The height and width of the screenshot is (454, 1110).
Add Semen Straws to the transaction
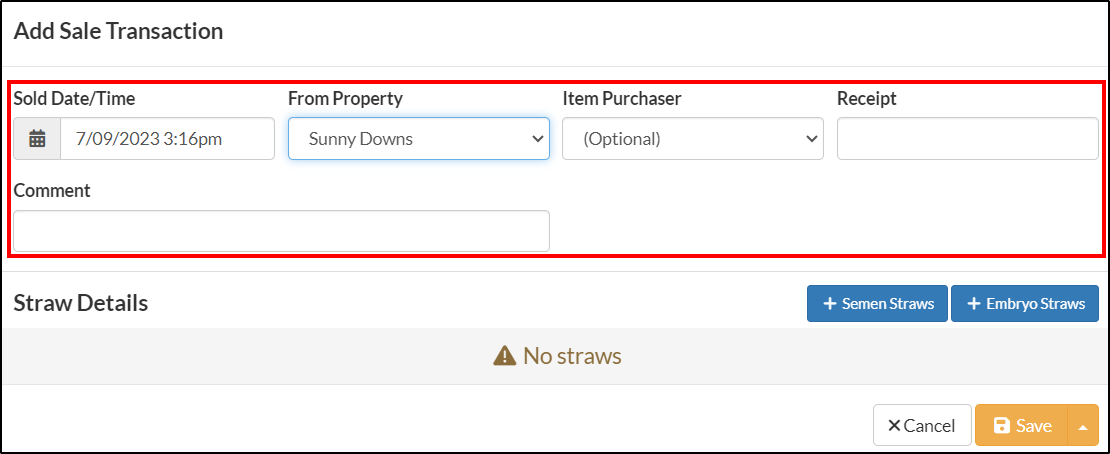(877, 304)
